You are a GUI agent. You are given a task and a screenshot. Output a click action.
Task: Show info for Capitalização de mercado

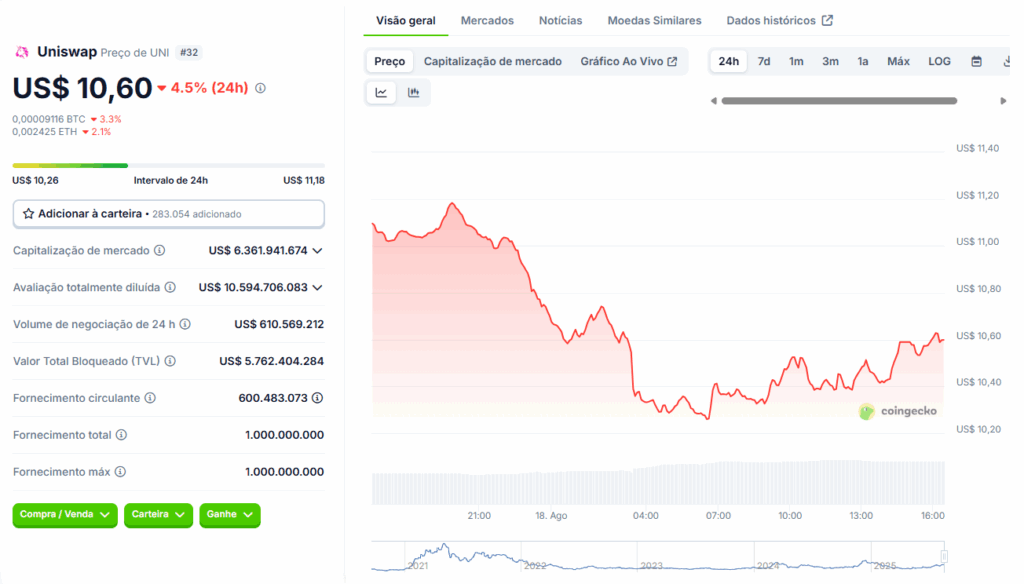pyautogui.click(x=159, y=250)
